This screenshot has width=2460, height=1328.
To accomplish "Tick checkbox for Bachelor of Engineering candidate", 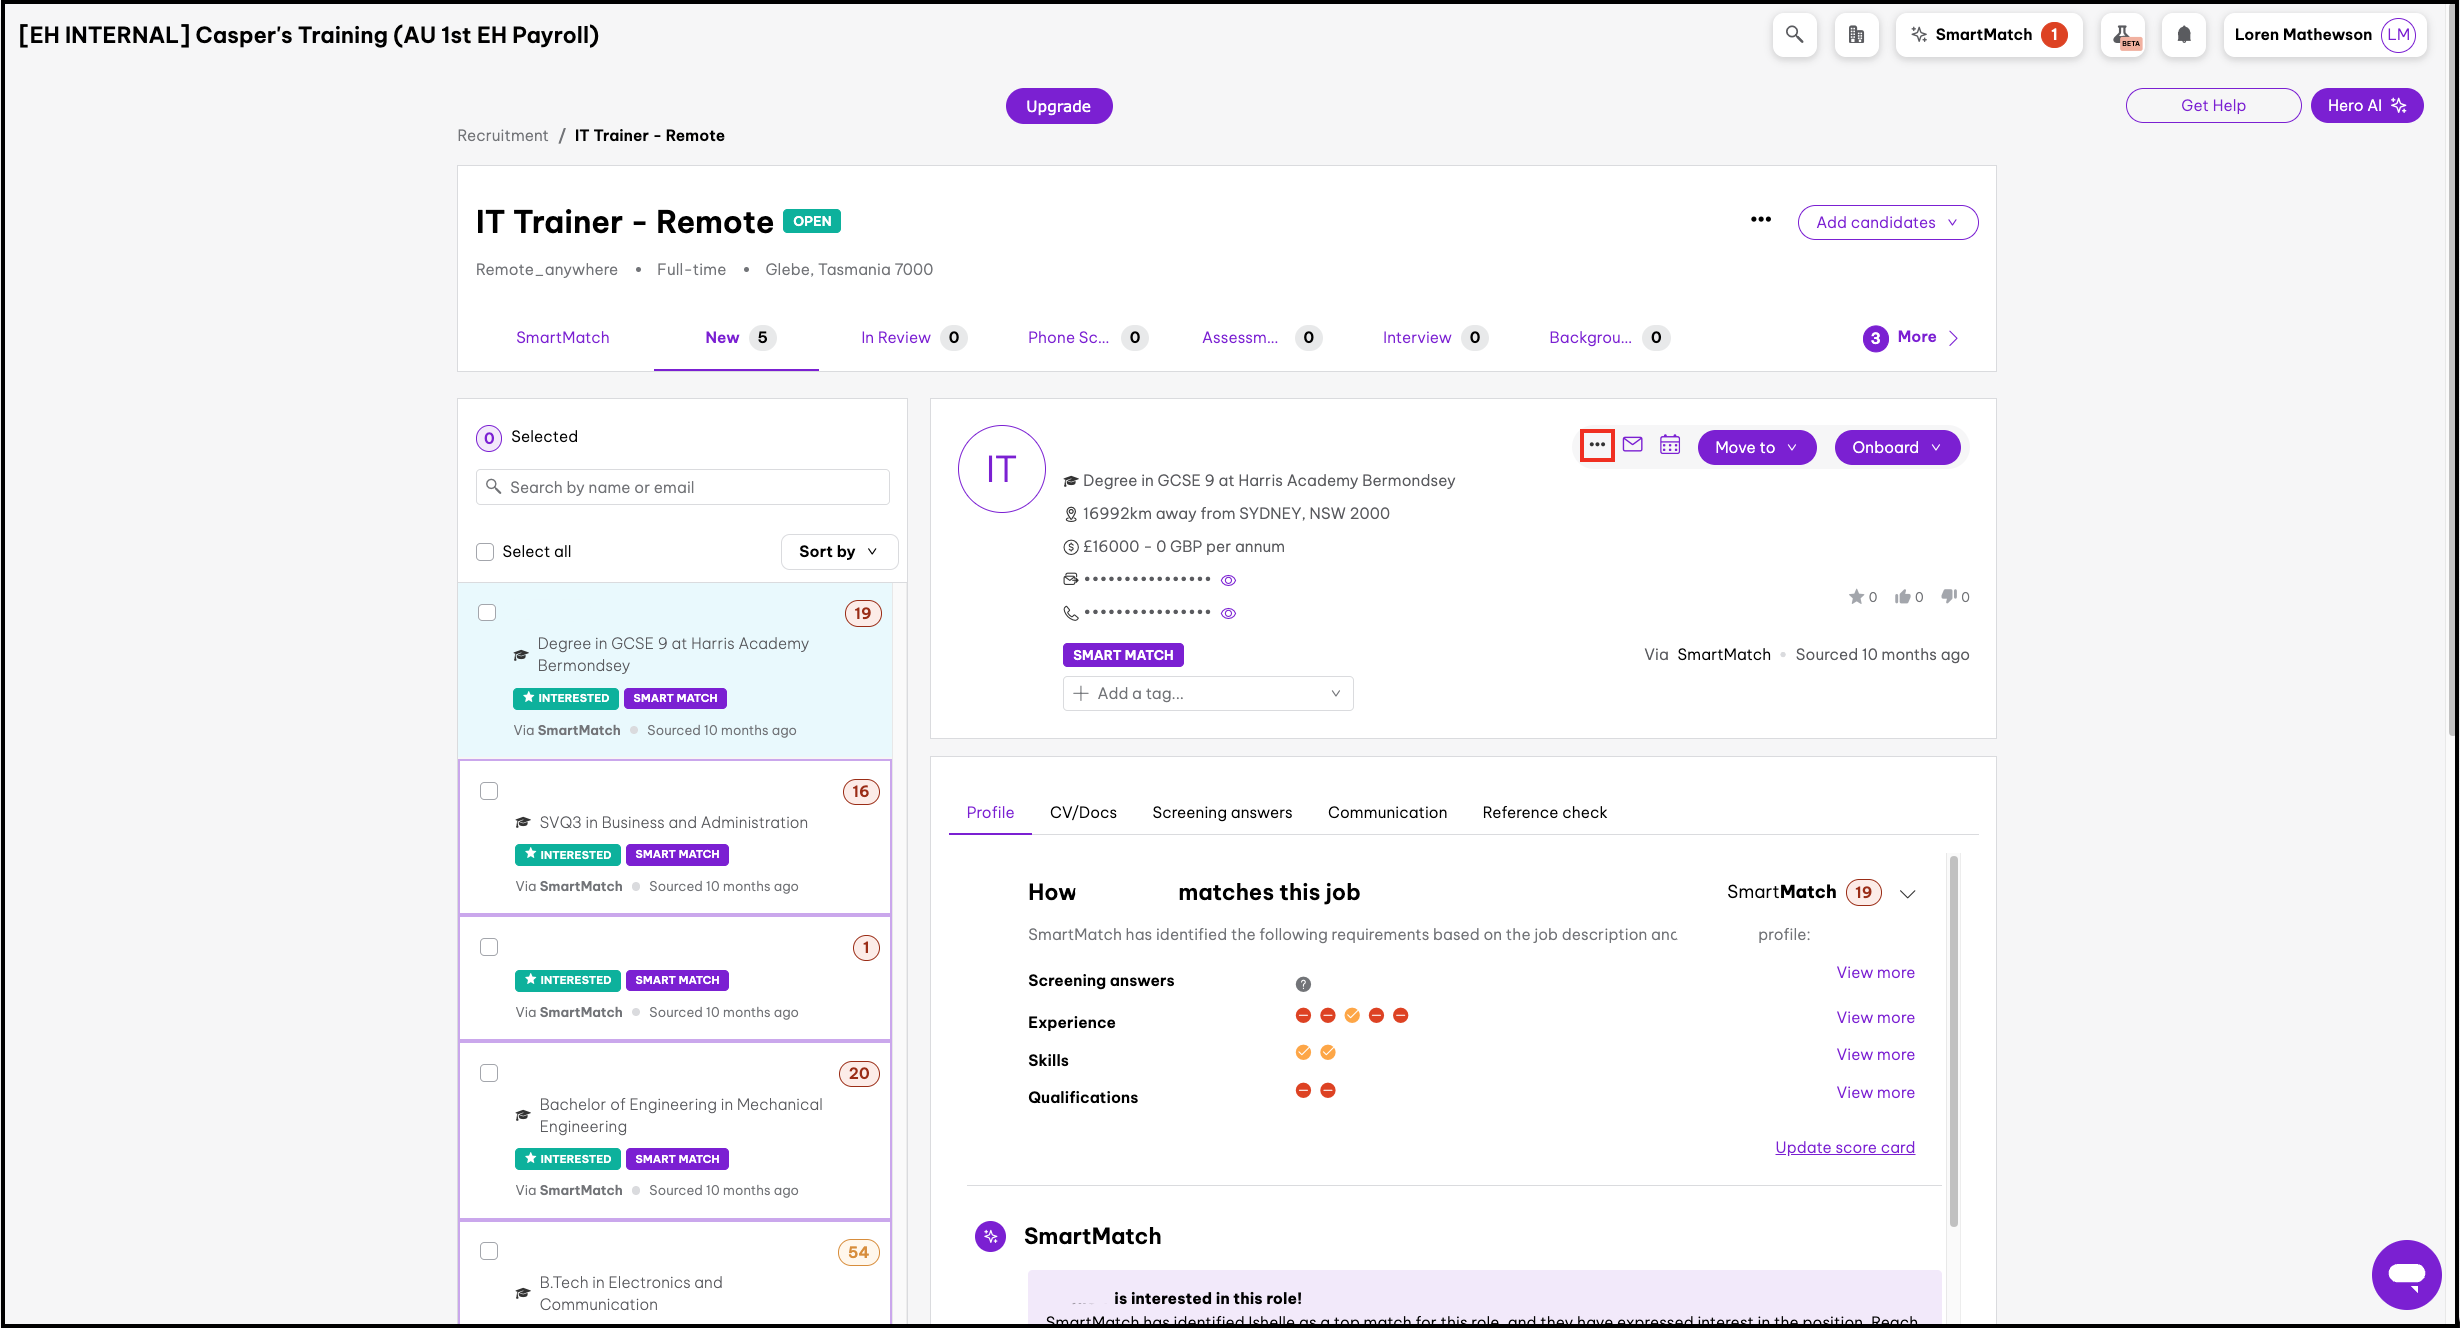I will [x=489, y=1073].
